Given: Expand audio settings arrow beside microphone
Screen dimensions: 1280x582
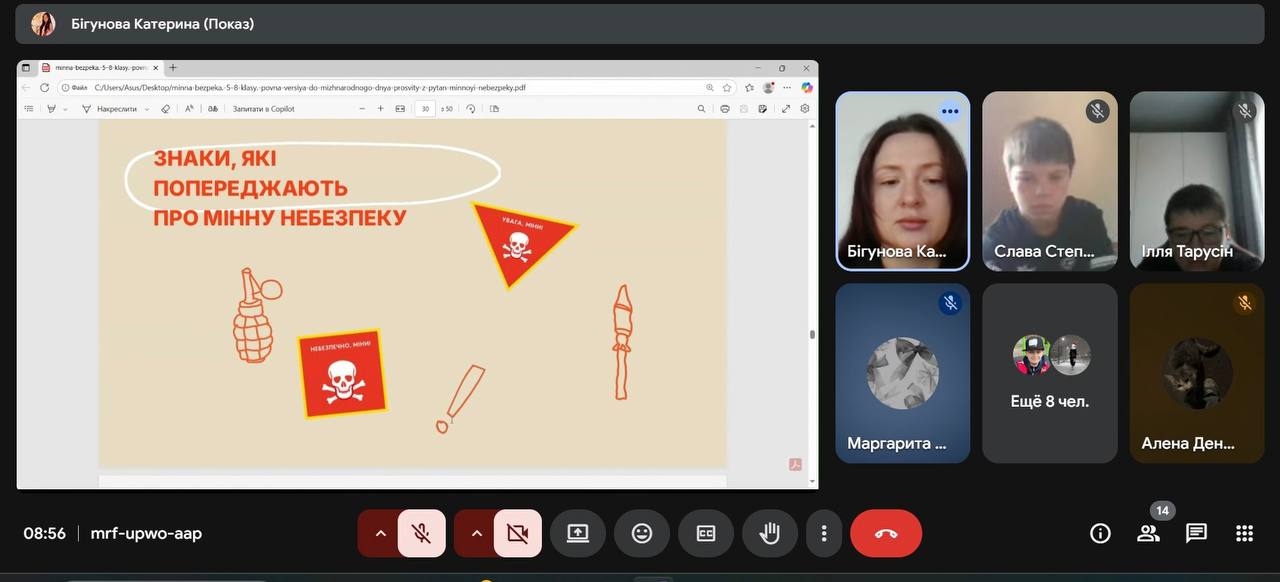Looking at the screenshot, I should tap(380, 533).
